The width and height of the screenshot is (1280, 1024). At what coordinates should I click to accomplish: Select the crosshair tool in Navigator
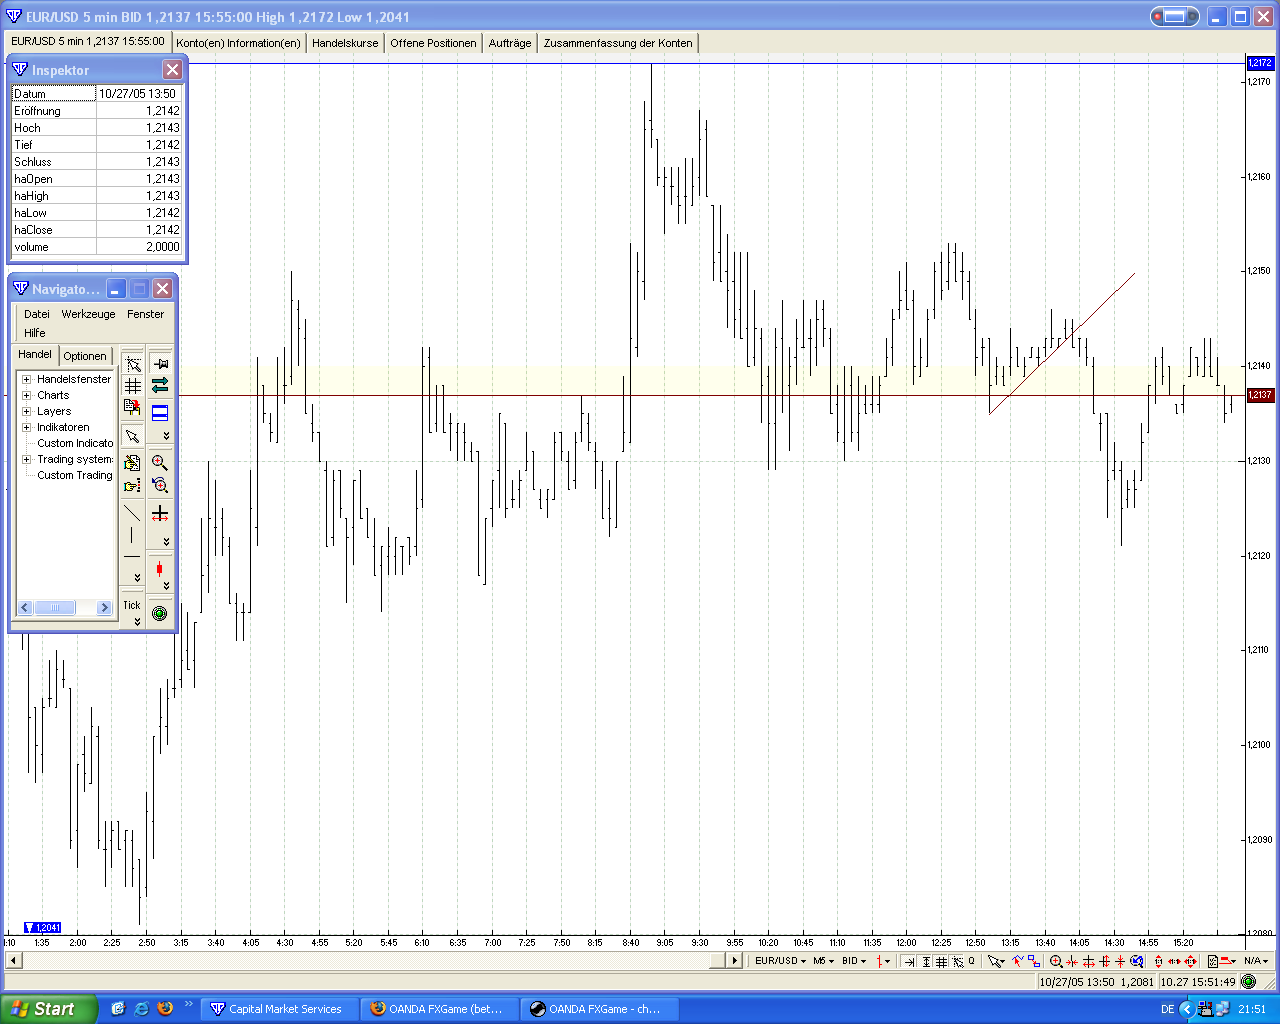(x=160, y=514)
